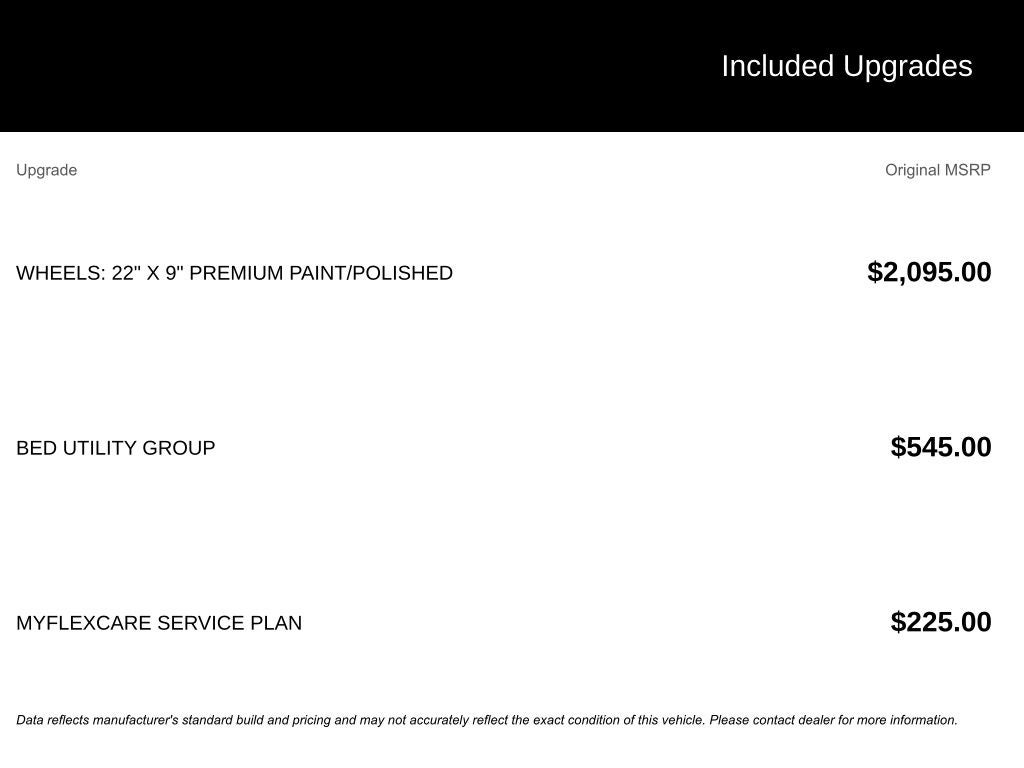Click the 22" X 9" wheel size text

pos(148,273)
